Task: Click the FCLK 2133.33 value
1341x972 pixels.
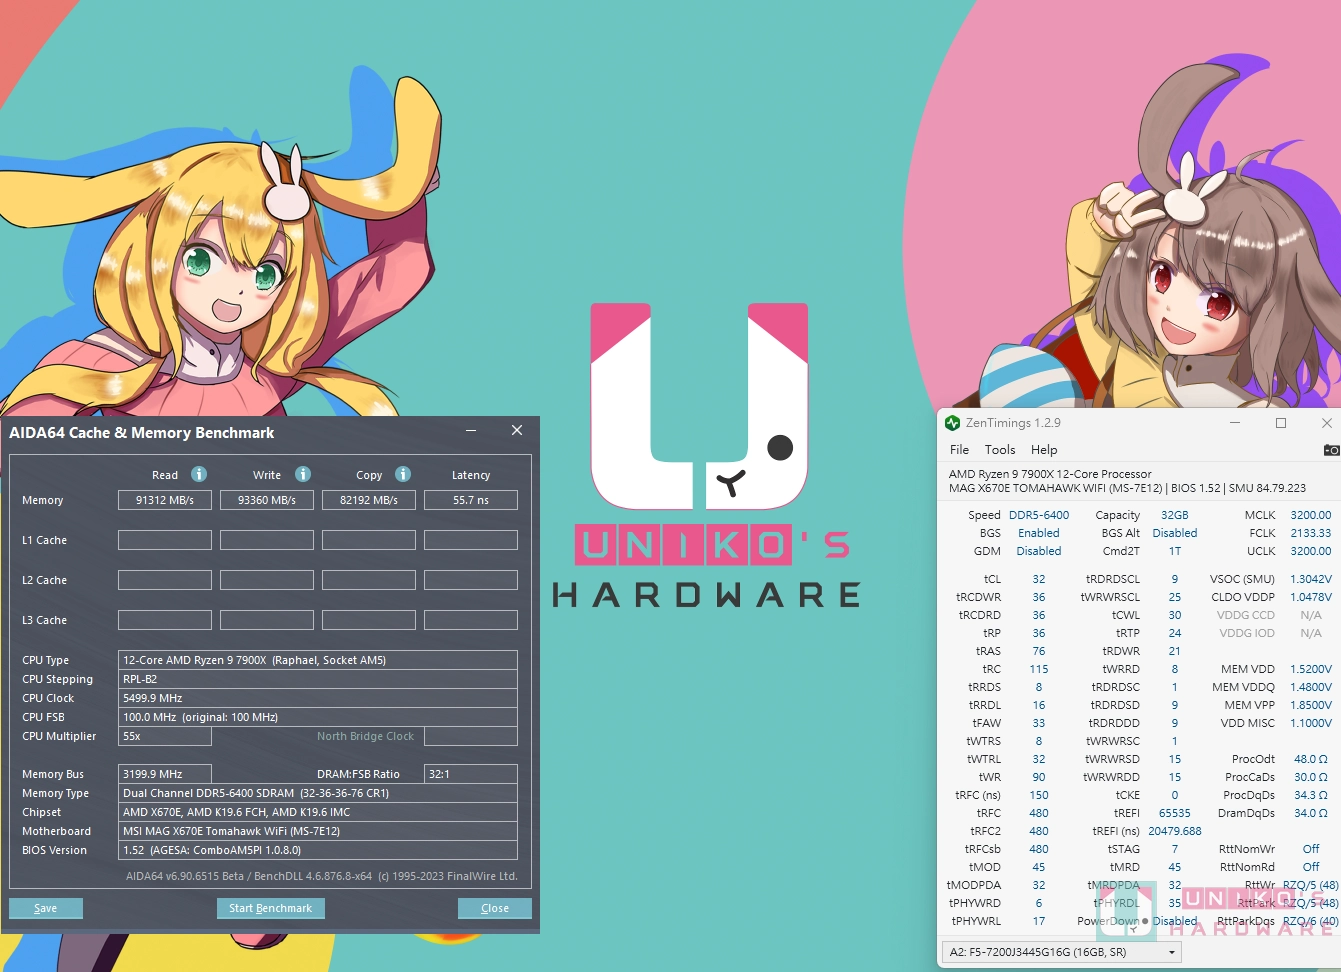Action: pyautogui.click(x=1311, y=533)
